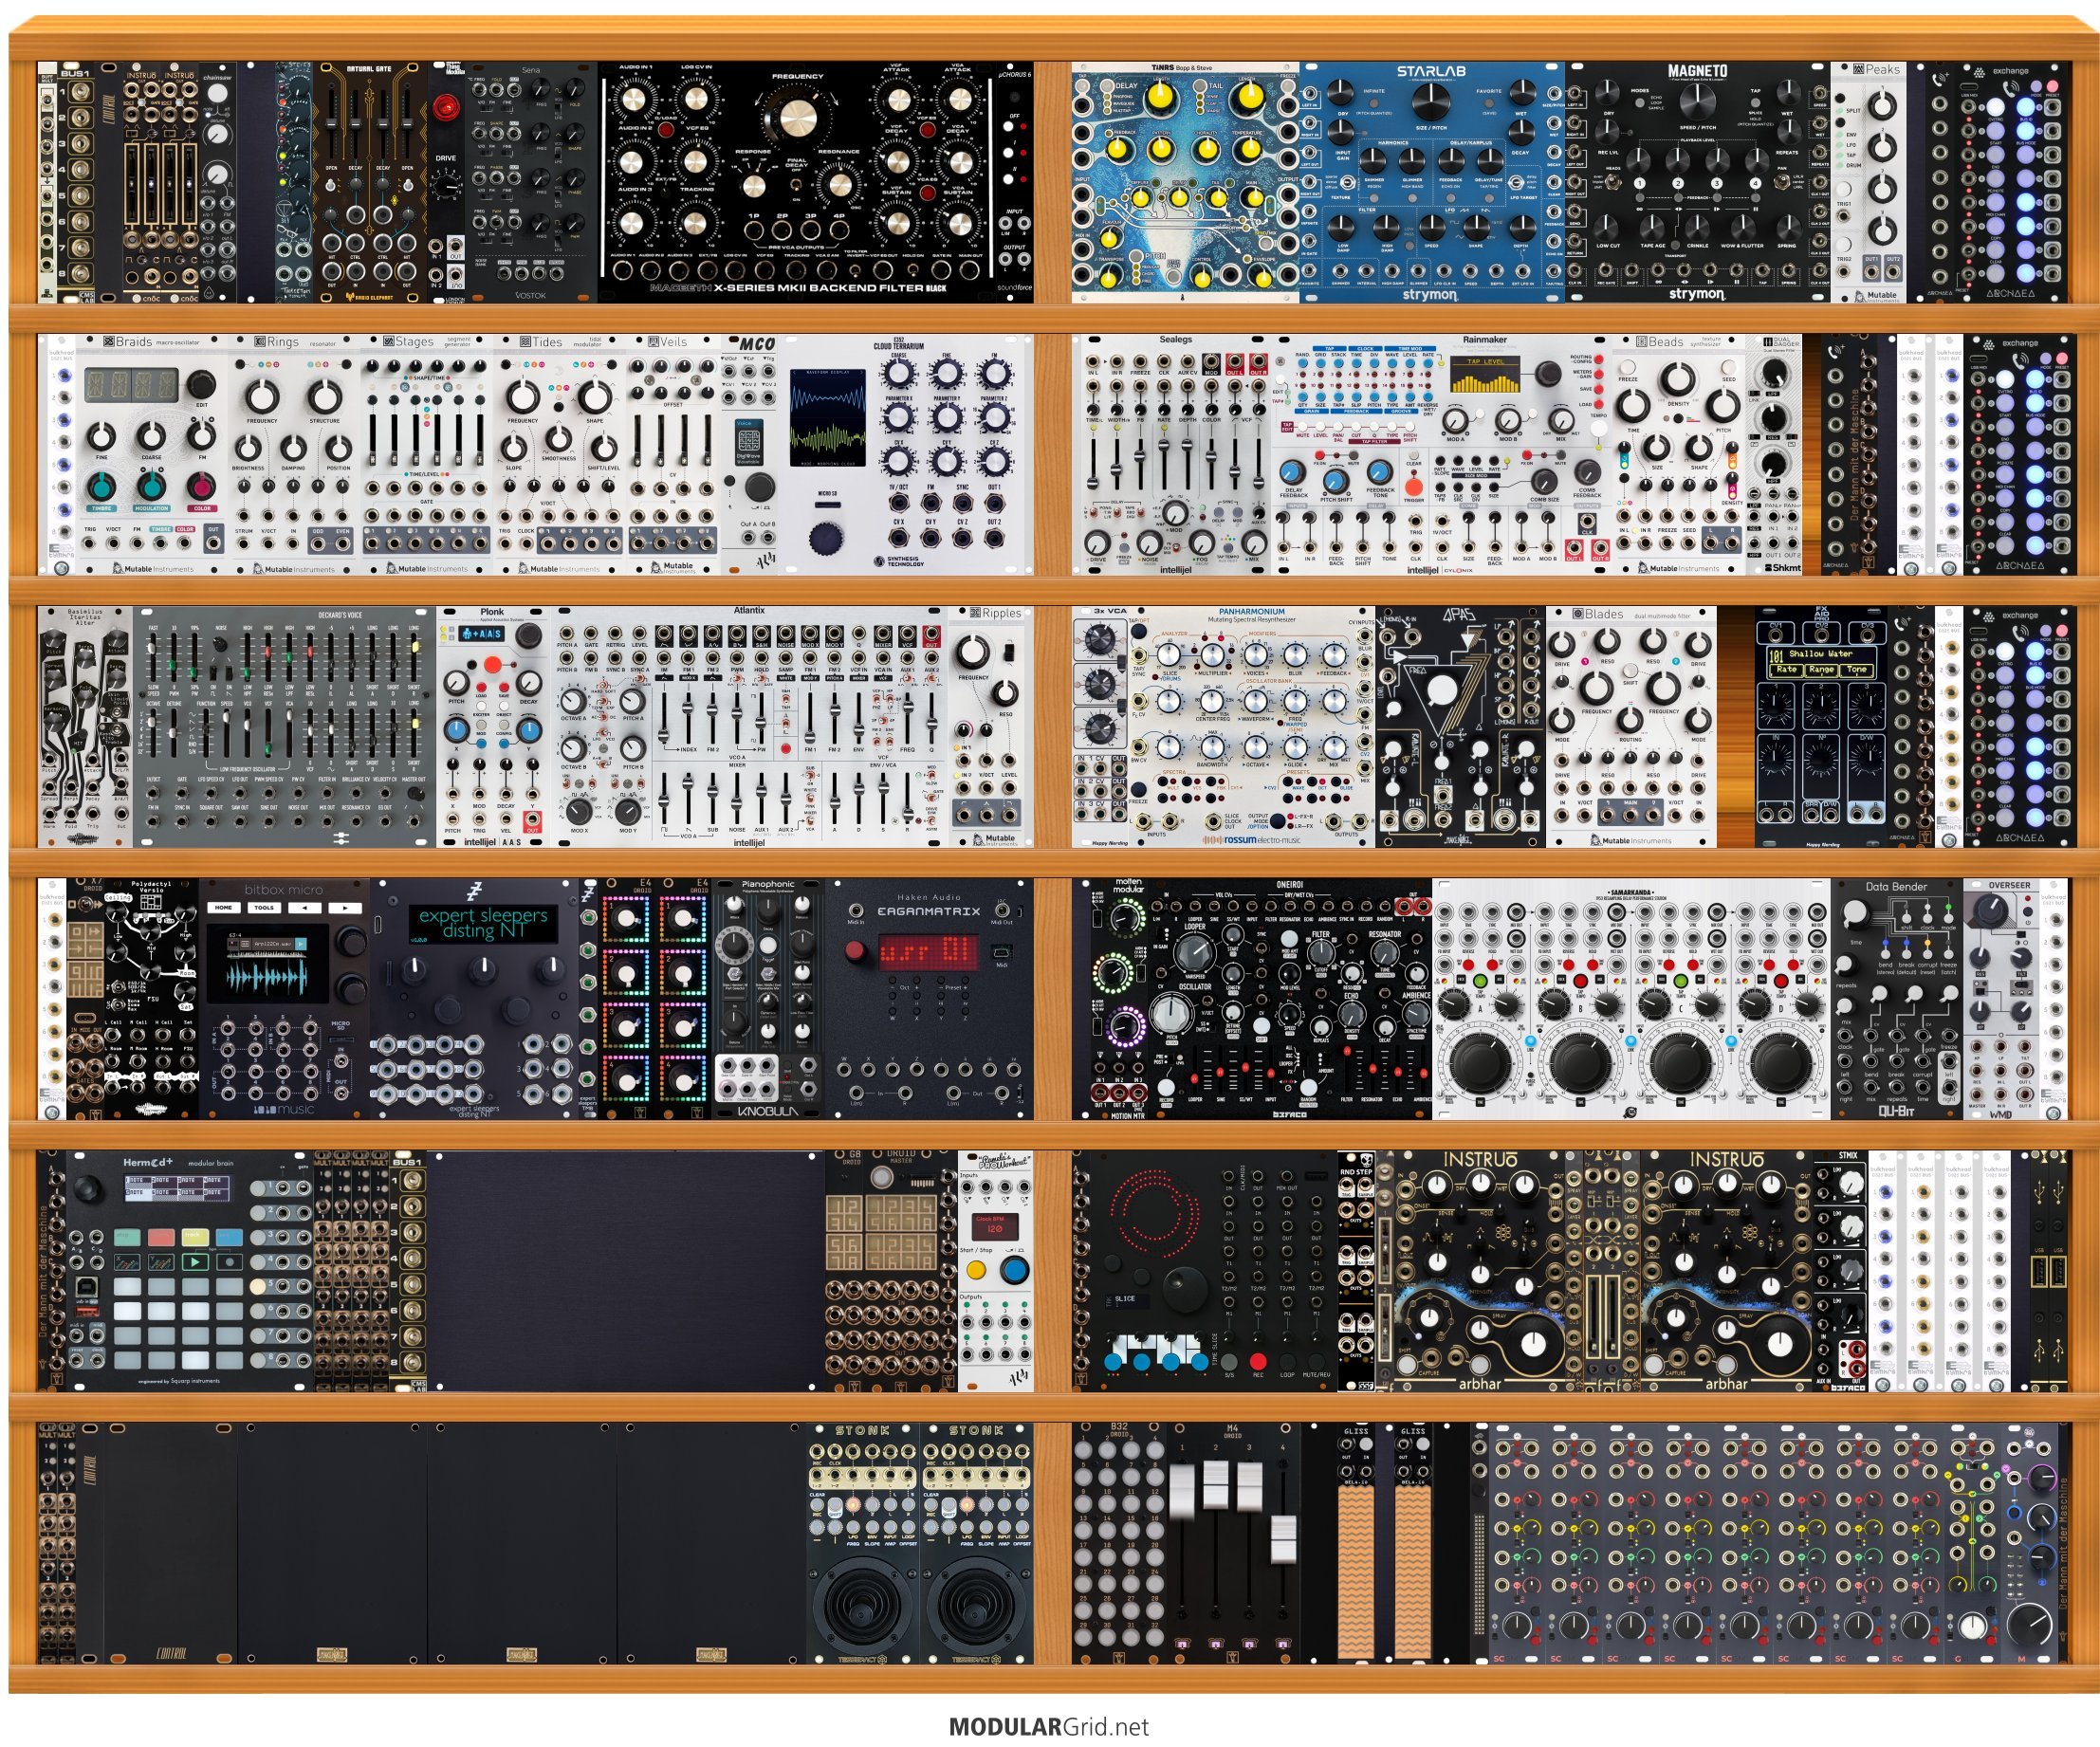Click the magenta COLOR knob on Braids
Viewport: 2100px width, 1747px height.
(x=202, y=486)
